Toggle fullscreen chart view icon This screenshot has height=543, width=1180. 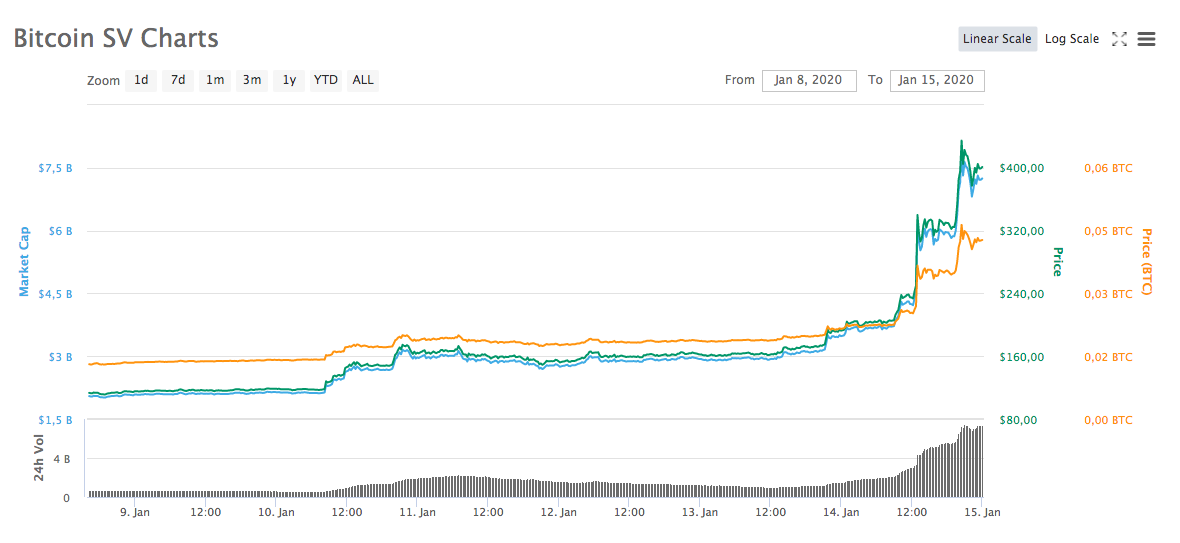1119,39
